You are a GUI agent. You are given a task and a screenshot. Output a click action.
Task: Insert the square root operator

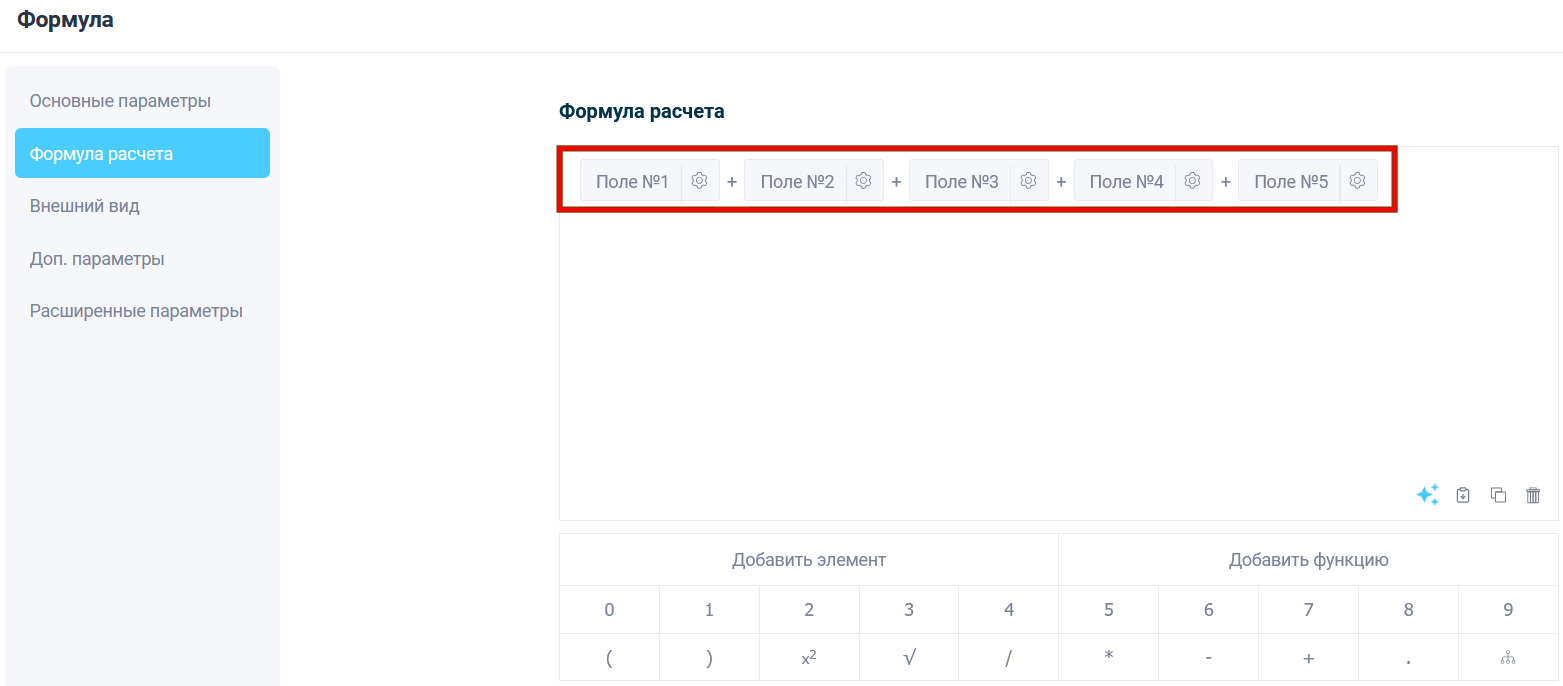click(x=909, y=658)
